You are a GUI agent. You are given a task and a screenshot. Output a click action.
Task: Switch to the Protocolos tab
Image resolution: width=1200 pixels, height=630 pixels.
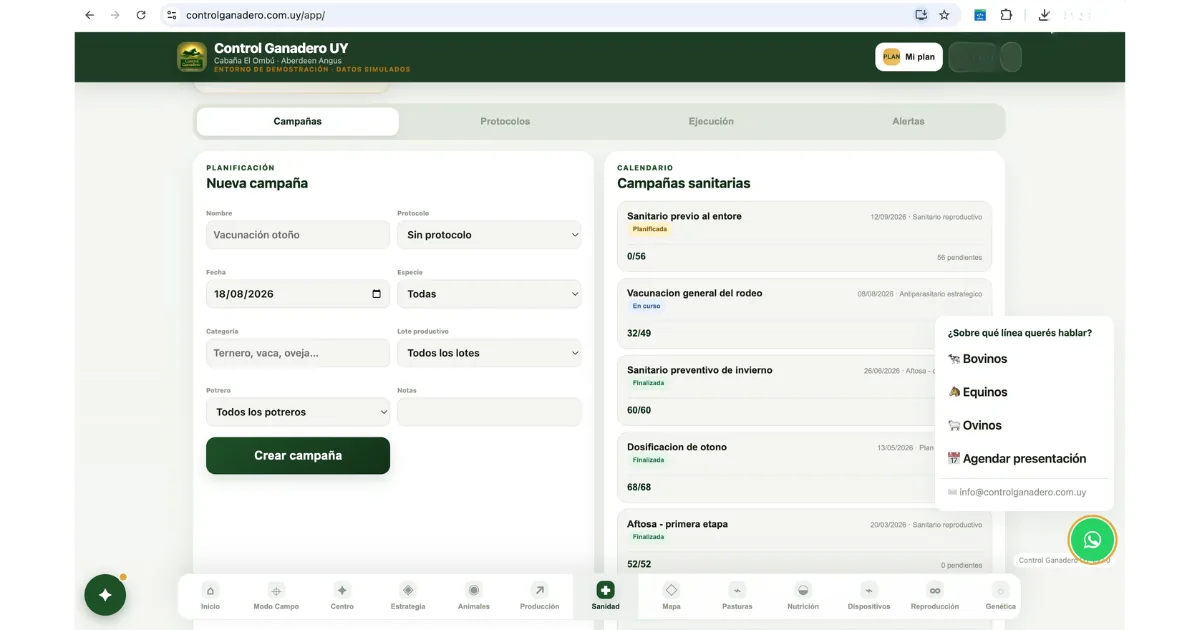coord(505,121)
